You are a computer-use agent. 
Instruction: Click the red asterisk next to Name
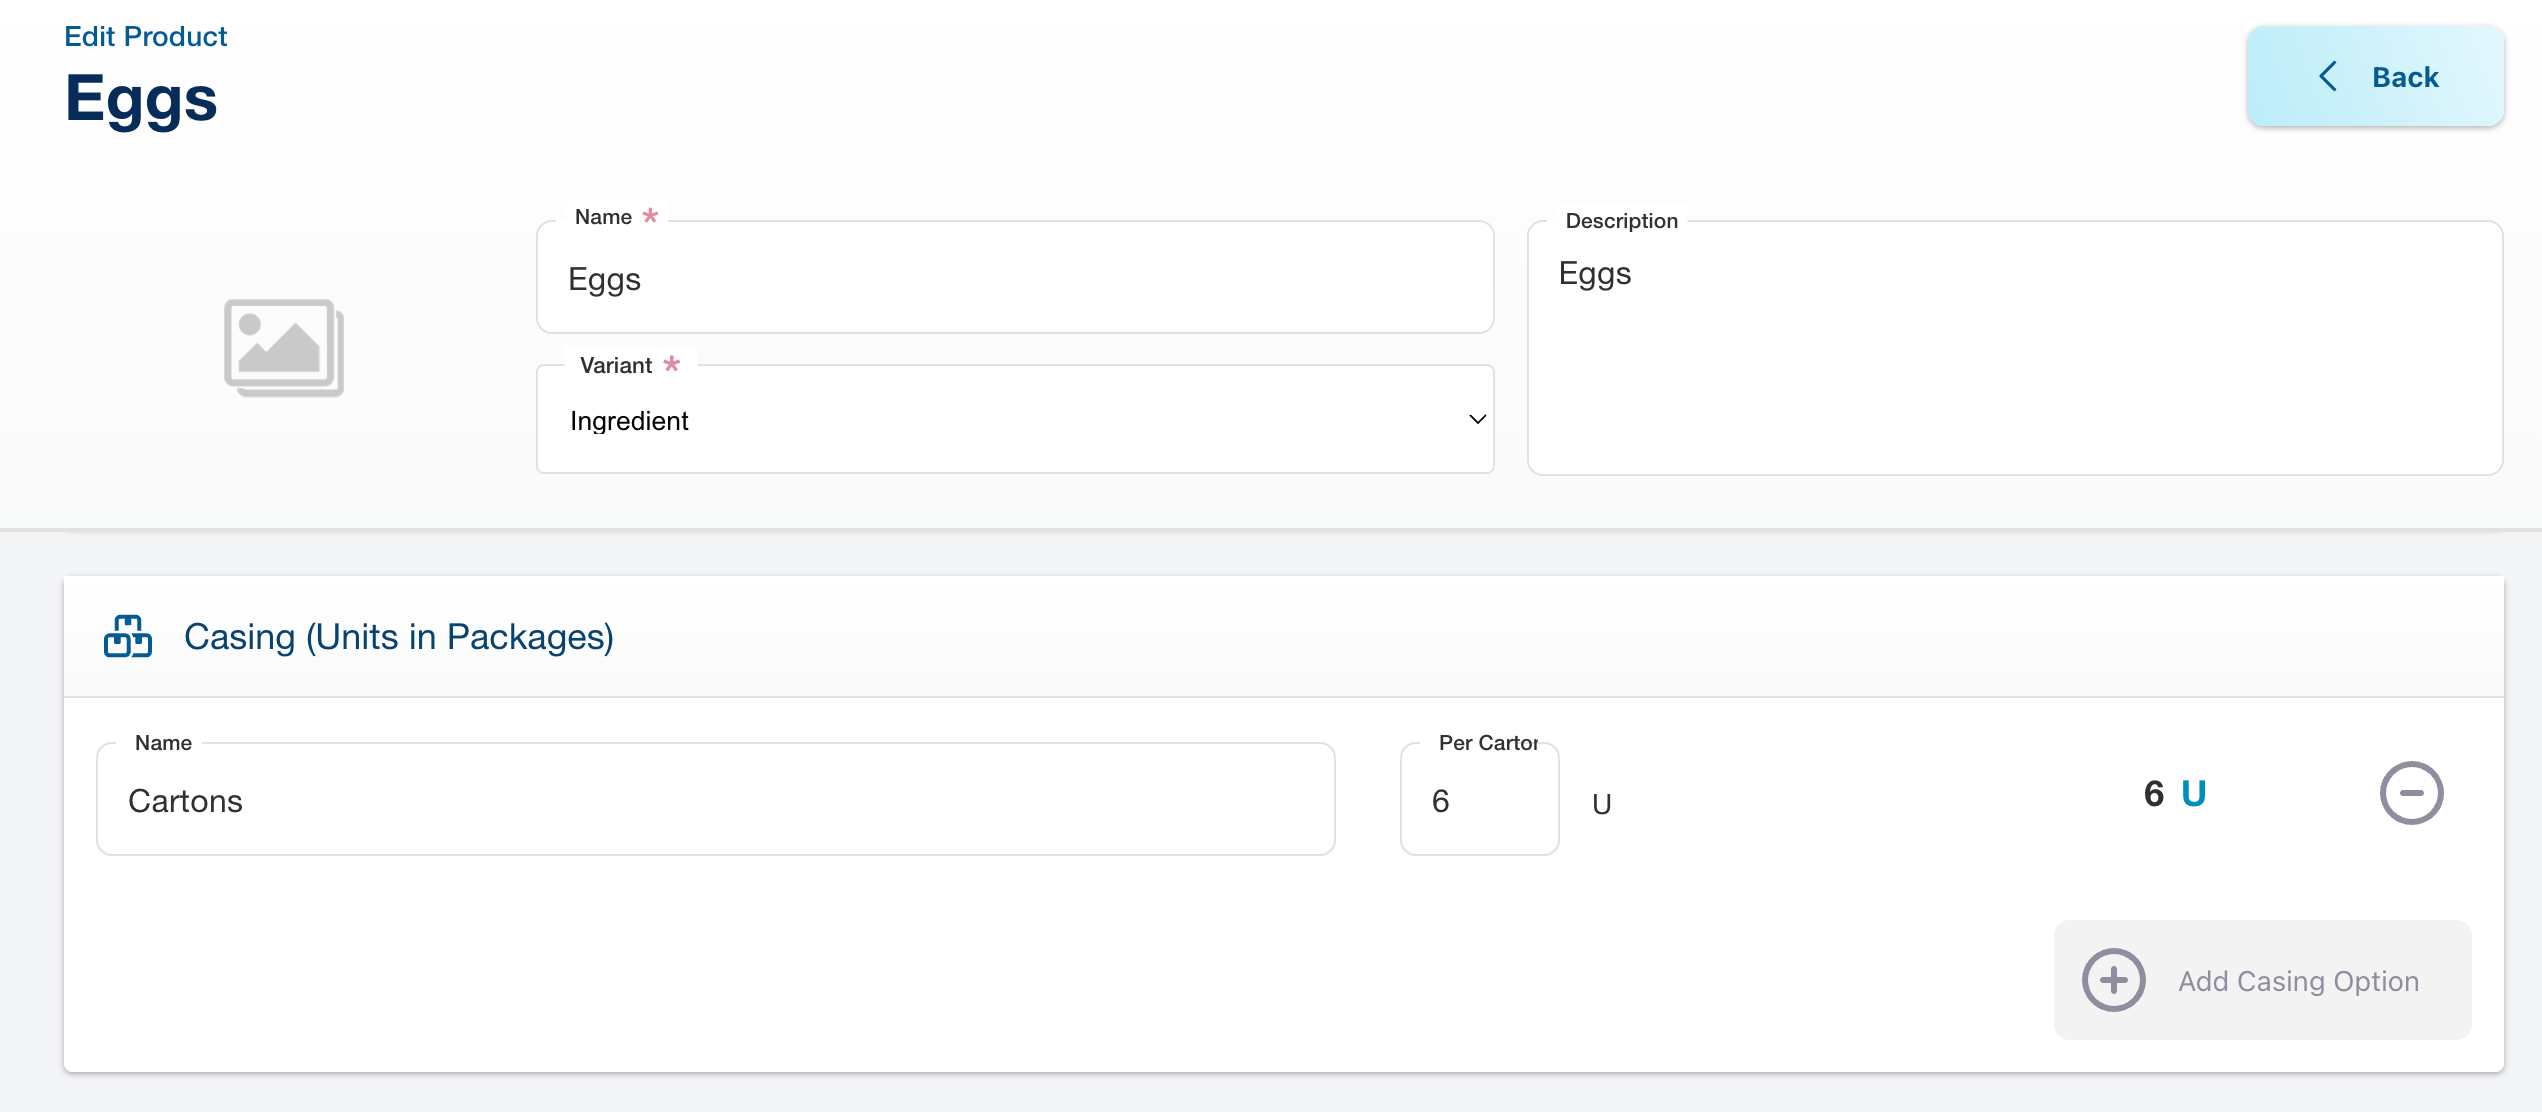point(651,216)
